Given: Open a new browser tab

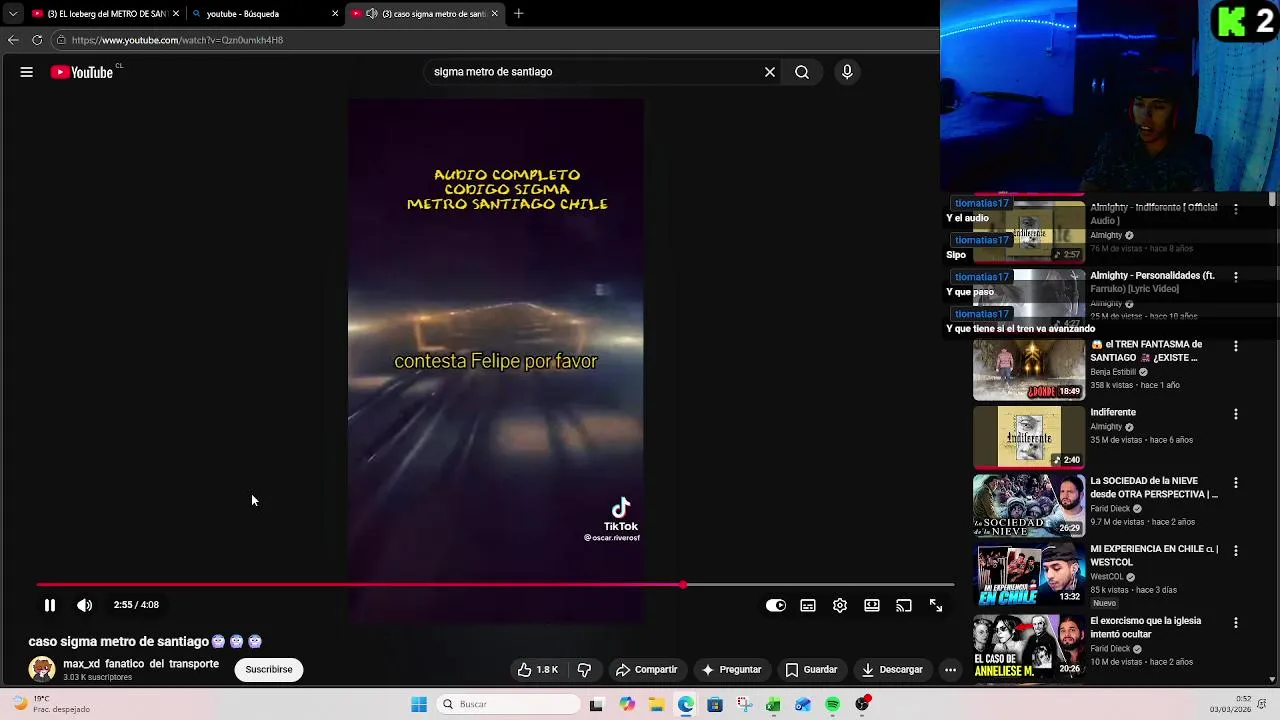Looking at the screenshot, I should 518,14.
